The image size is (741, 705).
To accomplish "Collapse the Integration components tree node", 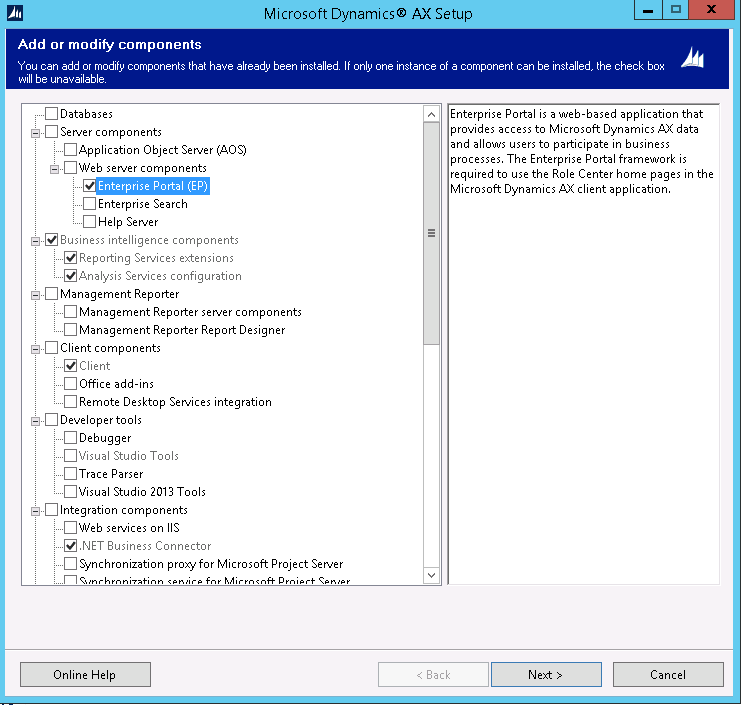I will tap(35, 511).
